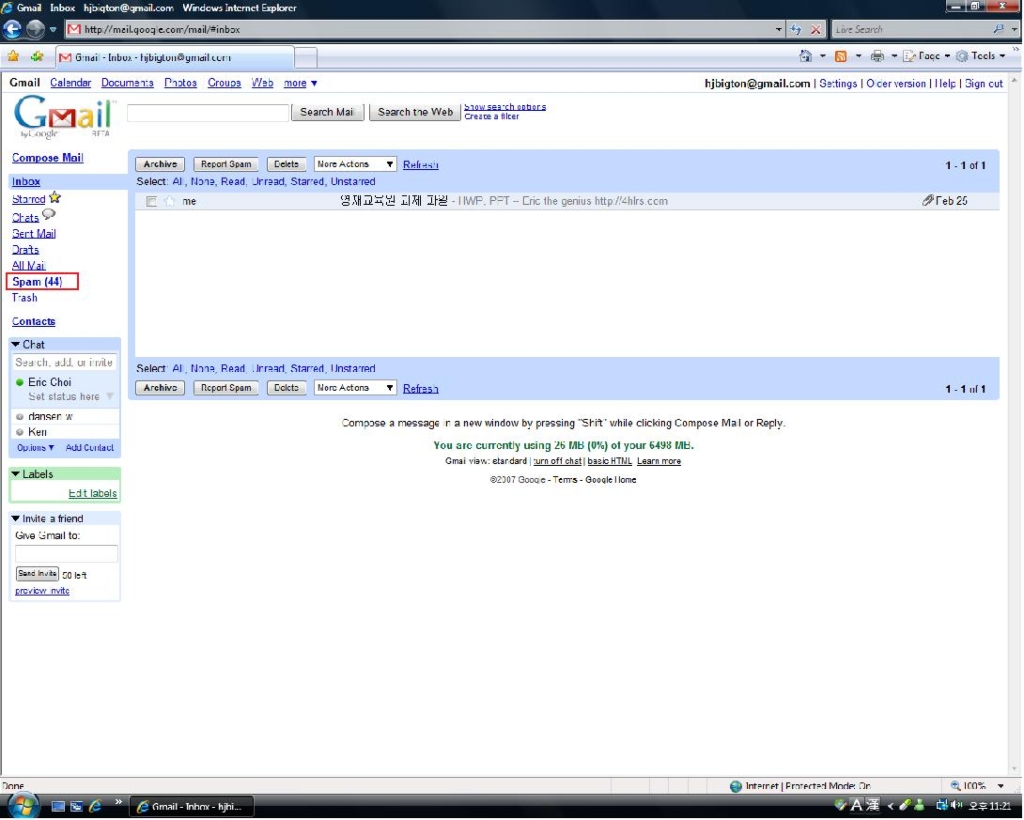Open the Spam (44) folder

(37, 282)
